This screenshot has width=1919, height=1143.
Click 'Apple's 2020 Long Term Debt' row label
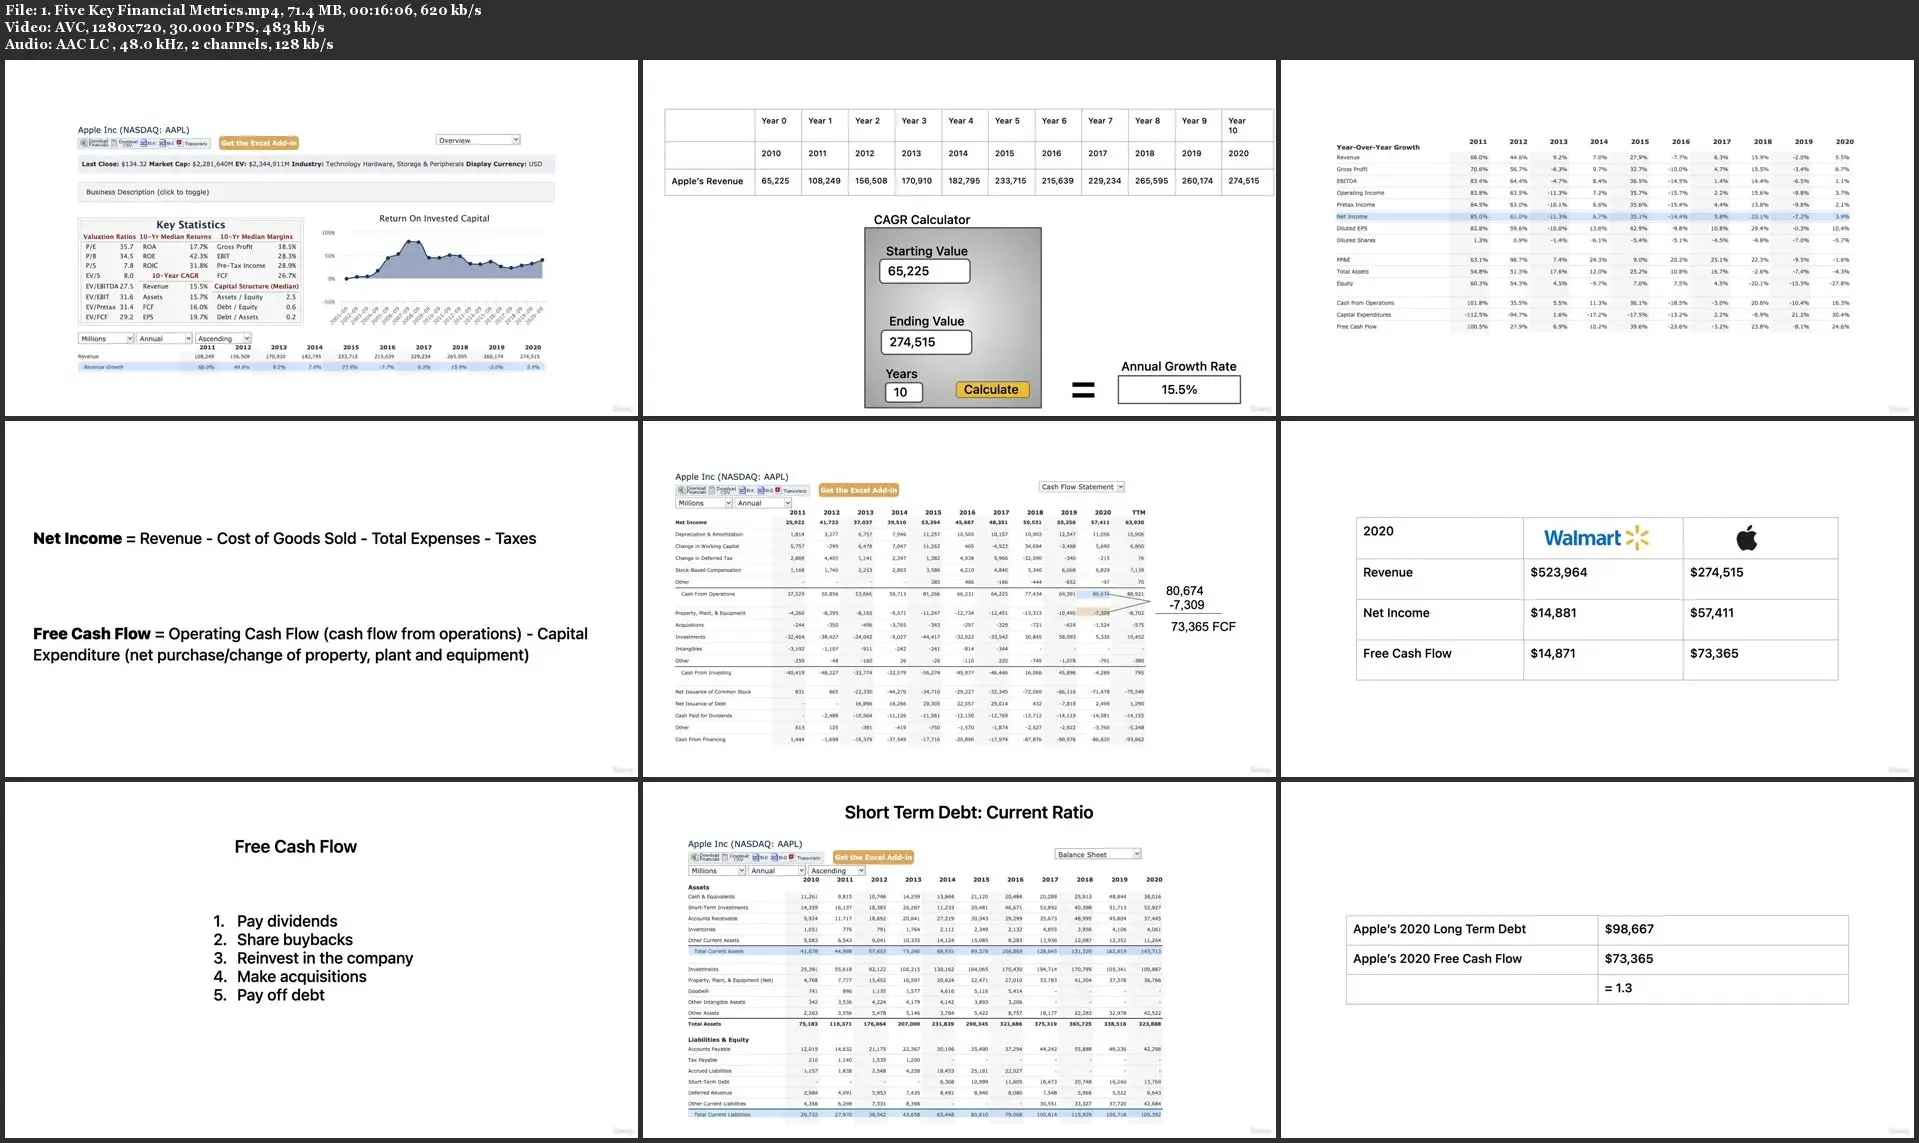pyautogui.click(x=1439, y=929)
